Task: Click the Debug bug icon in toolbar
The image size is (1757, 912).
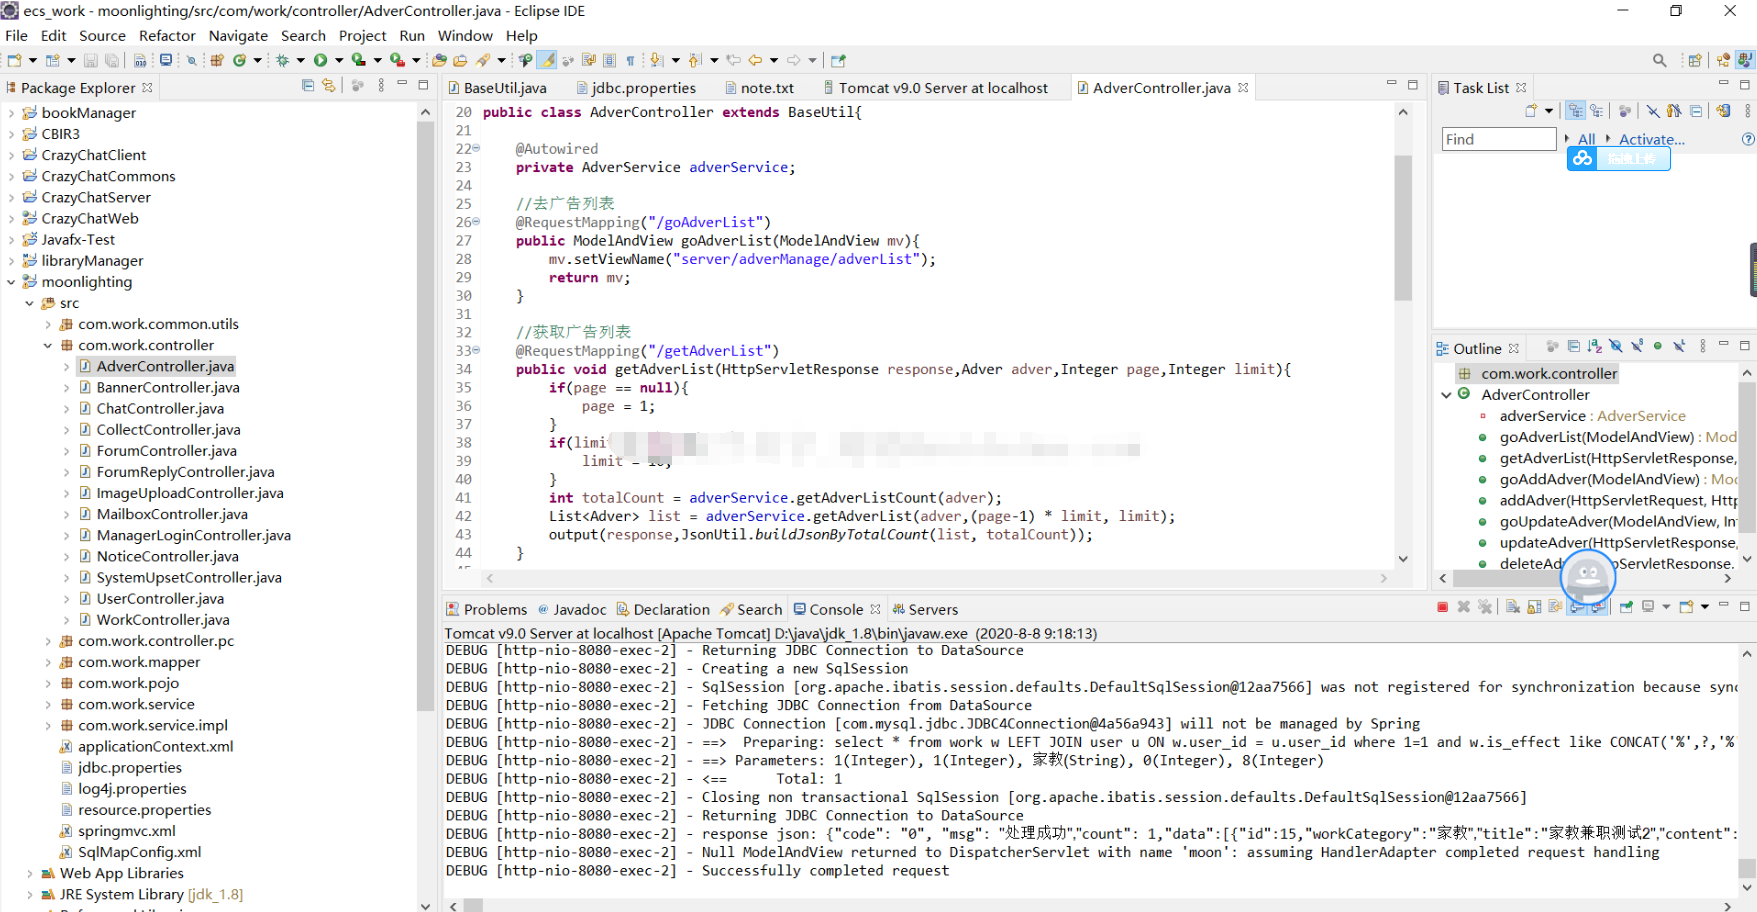Action: point(283,60)
